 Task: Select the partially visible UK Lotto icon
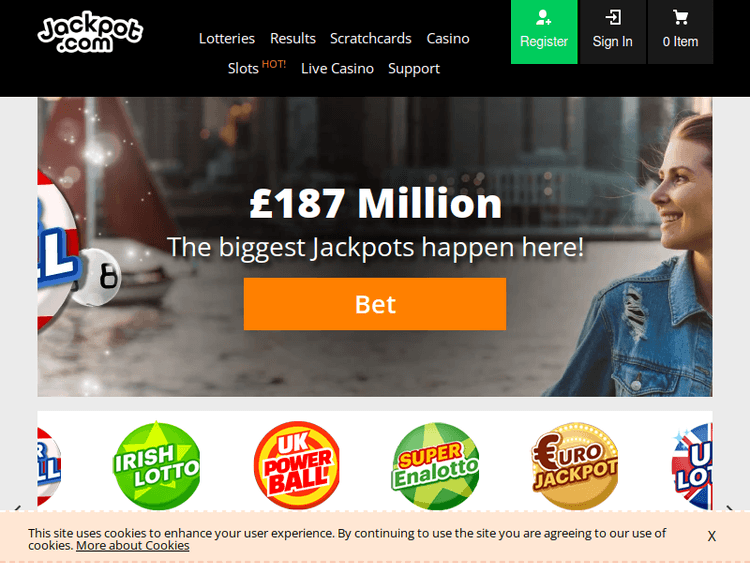692,466
